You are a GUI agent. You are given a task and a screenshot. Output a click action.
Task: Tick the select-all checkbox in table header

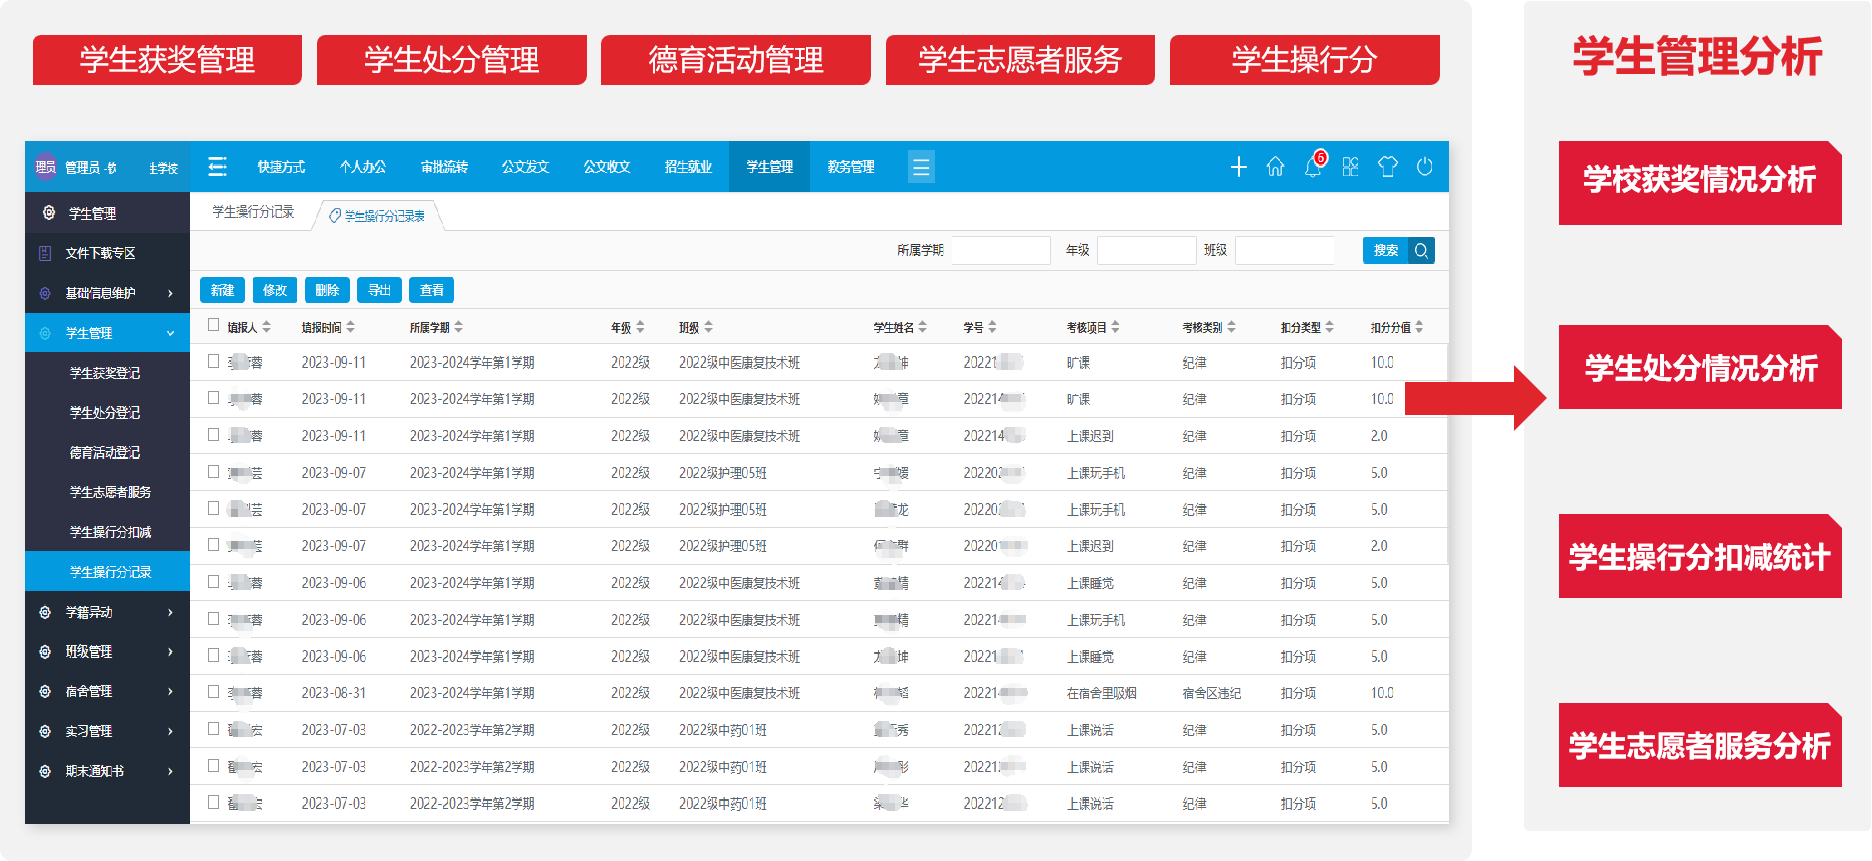click(x=213, y=325)
